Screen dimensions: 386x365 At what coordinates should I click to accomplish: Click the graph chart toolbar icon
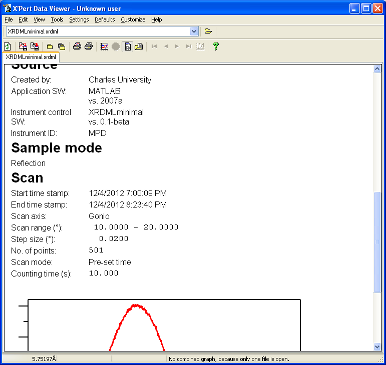104,47
